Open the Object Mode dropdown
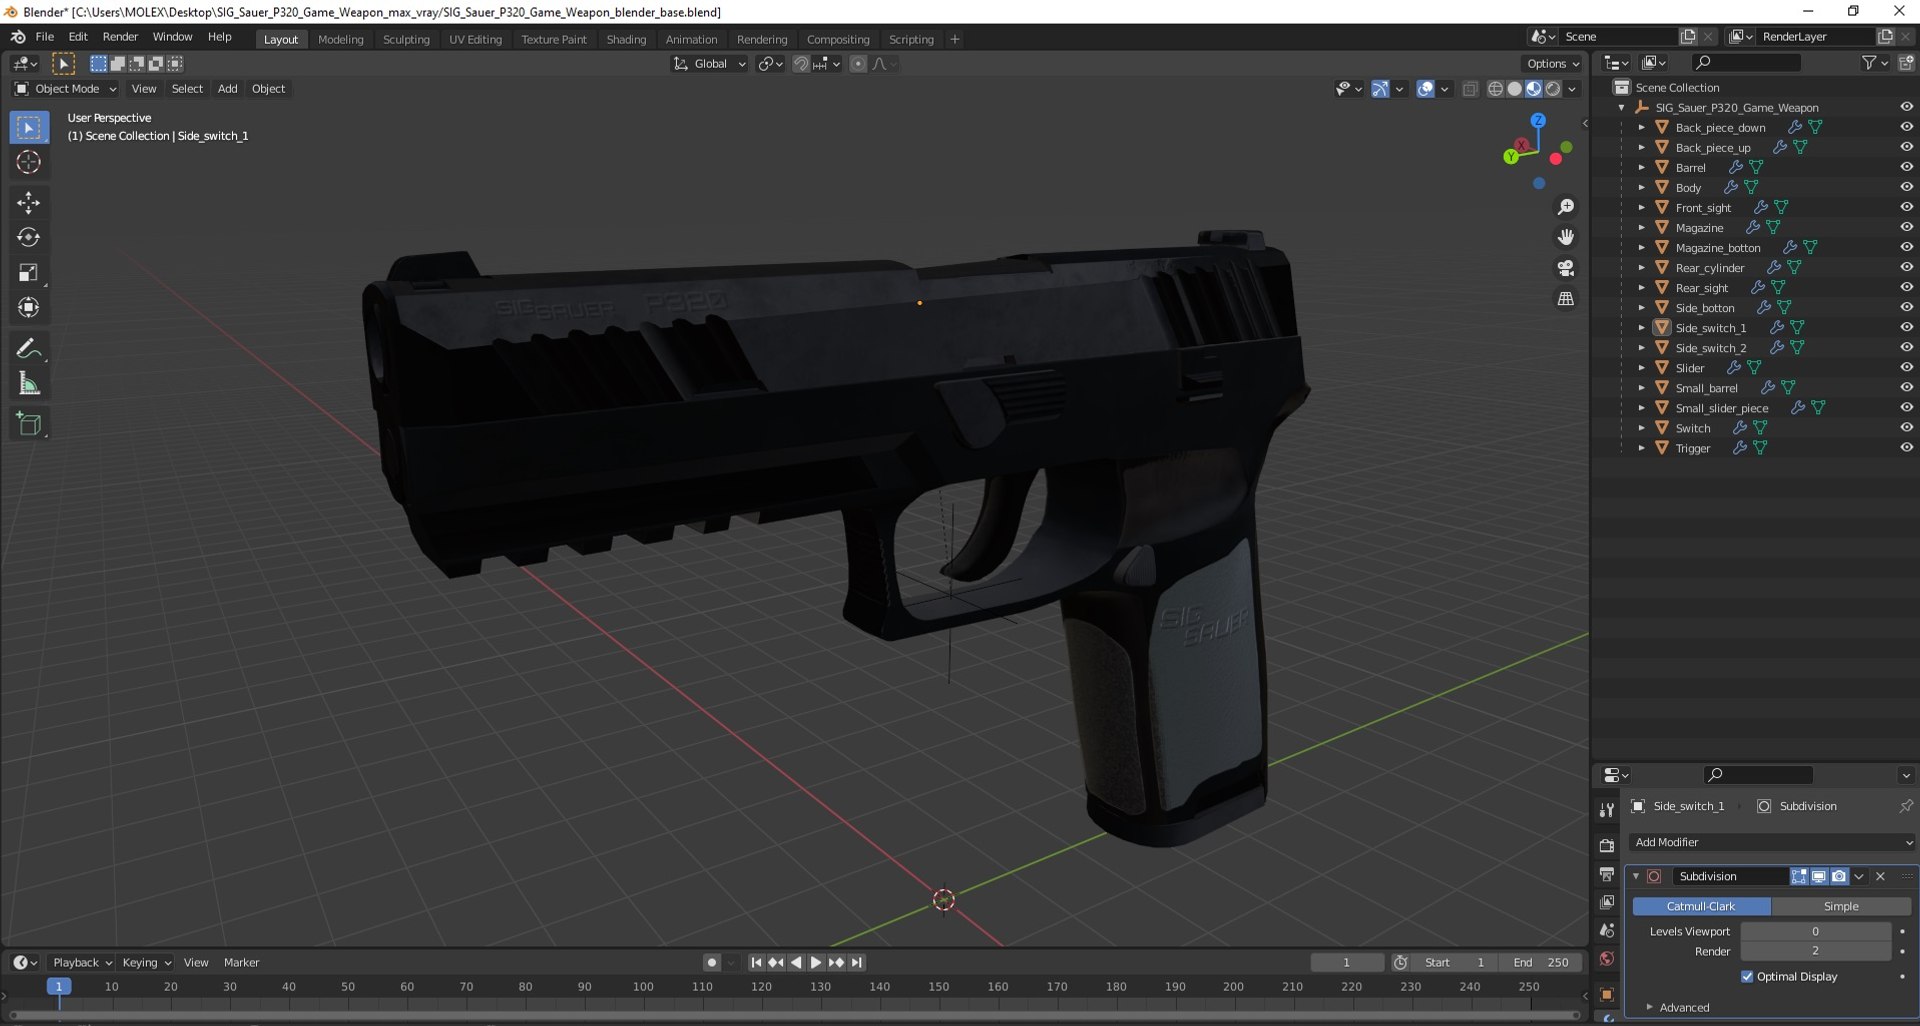Screen dimensions: 1920x1026 click(x=66, y=89)
